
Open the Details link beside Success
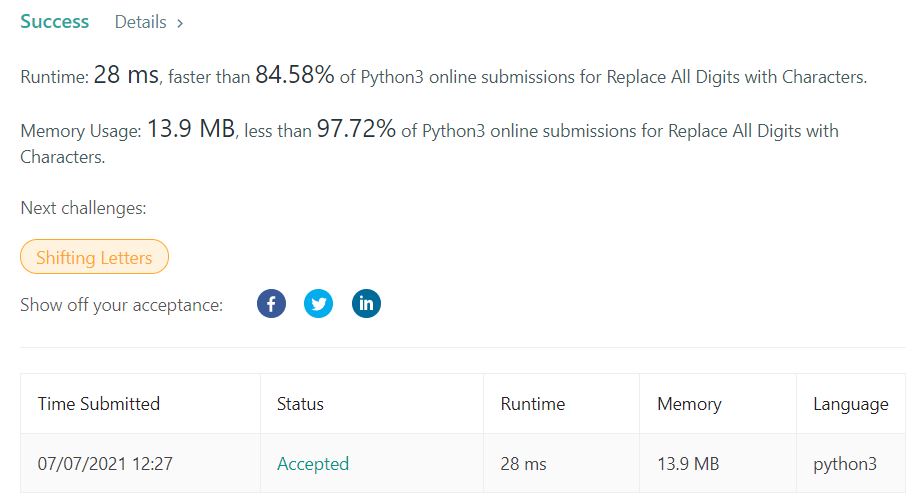148,22
